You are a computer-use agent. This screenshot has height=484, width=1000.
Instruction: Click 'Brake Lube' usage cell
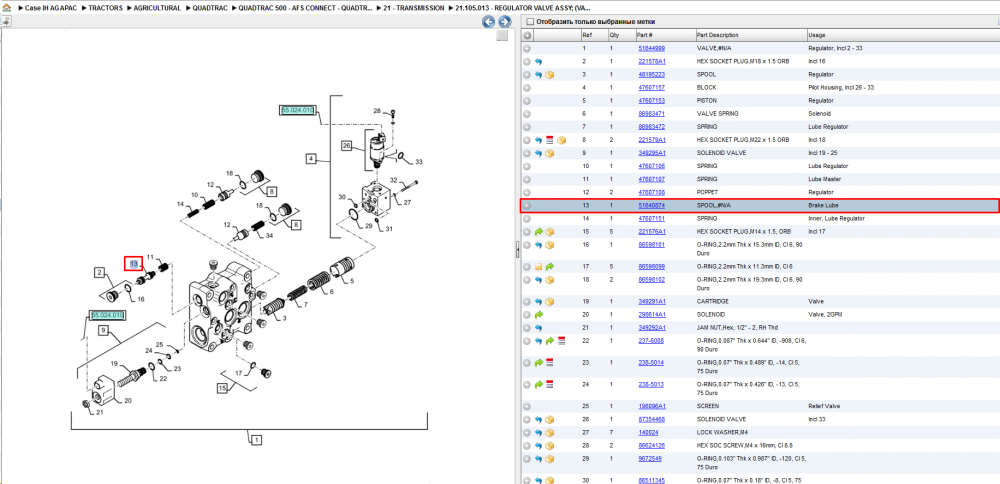[823, 205]
